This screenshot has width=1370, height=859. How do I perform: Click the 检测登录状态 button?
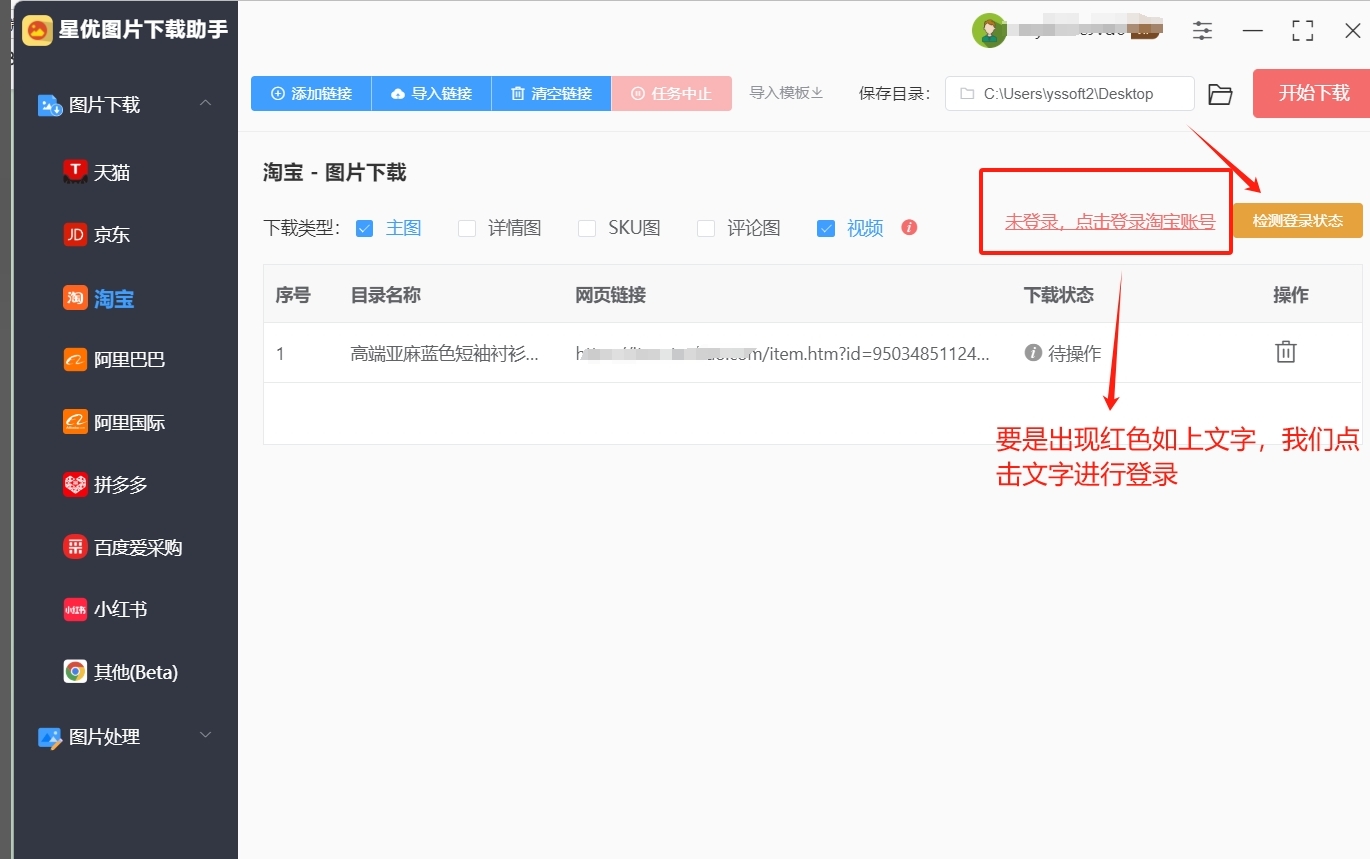(x=1298, y=221)
